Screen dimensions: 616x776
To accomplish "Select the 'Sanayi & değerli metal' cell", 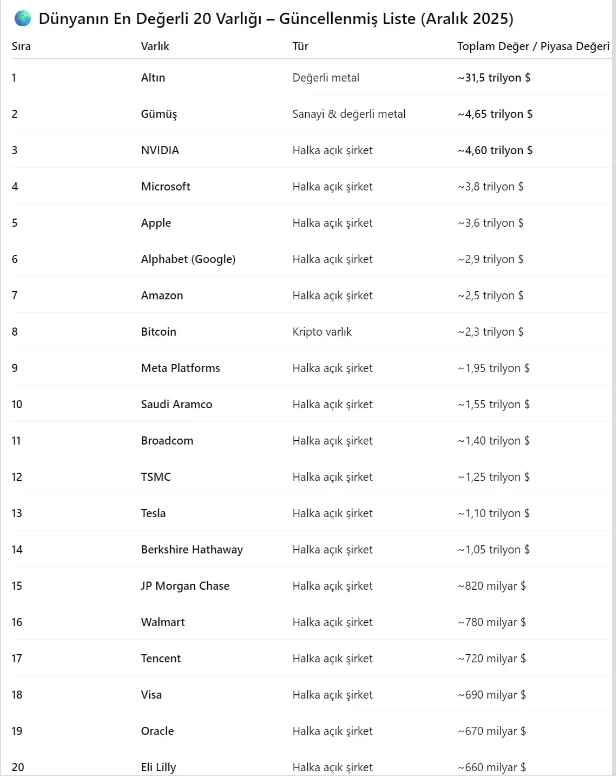I will click(349, 114).
